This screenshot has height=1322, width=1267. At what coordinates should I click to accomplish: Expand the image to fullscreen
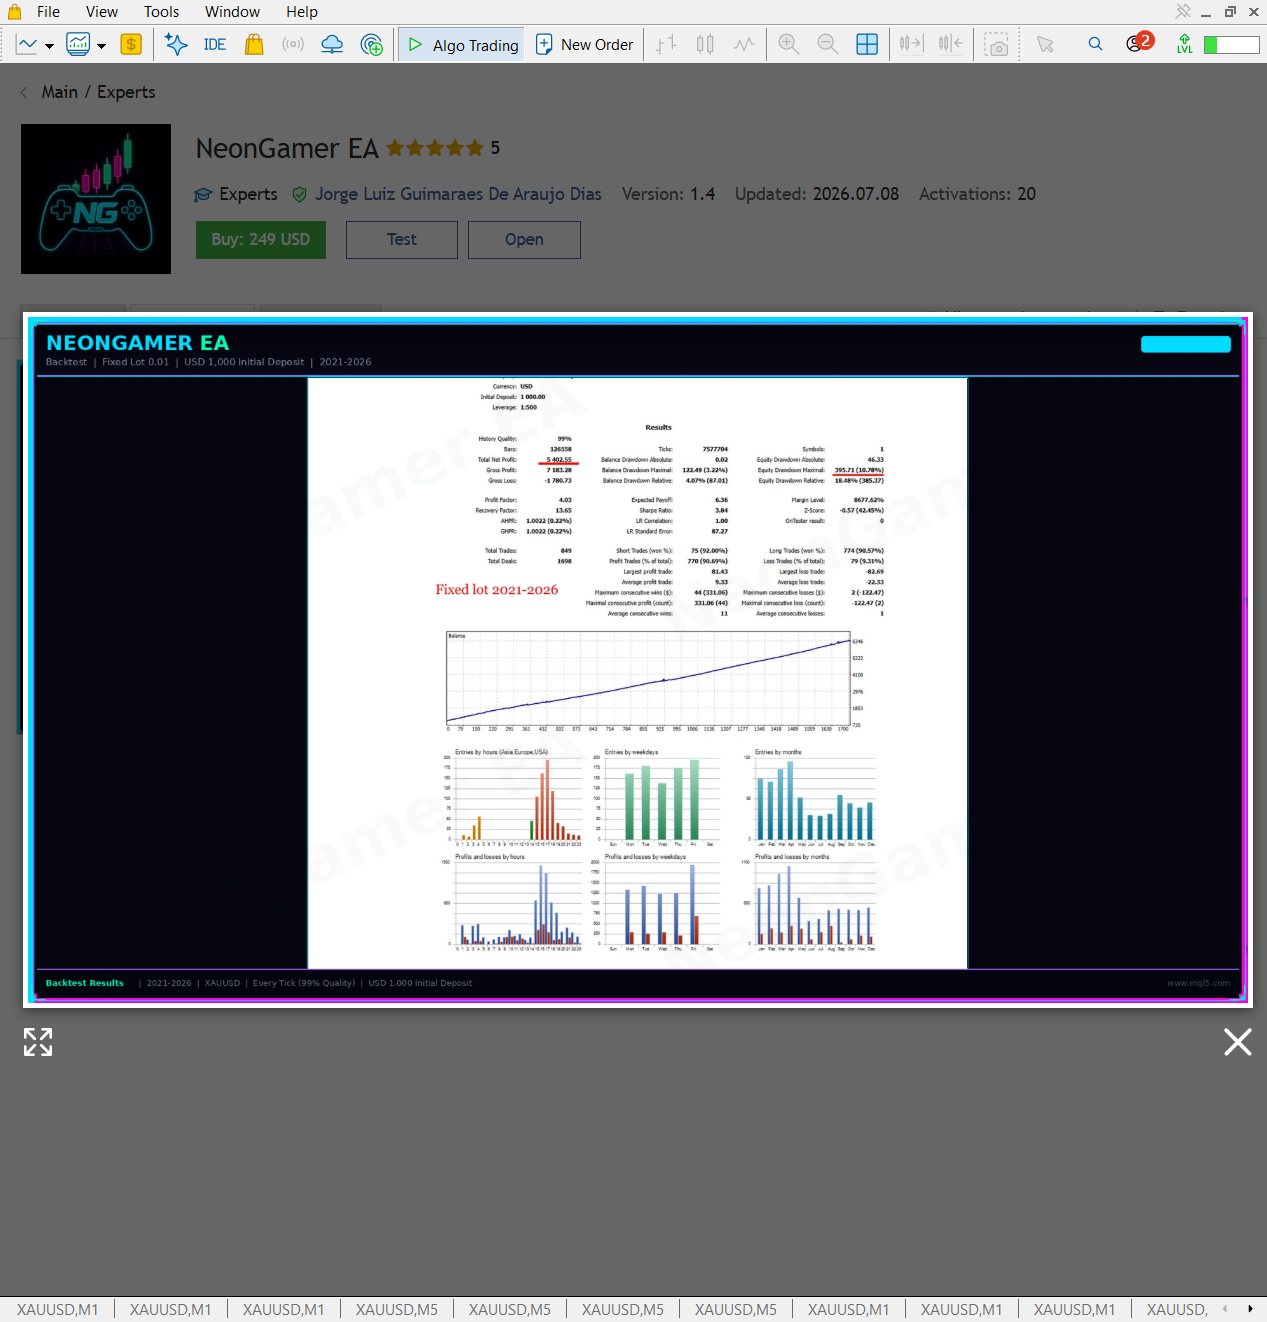[38, 1042]
